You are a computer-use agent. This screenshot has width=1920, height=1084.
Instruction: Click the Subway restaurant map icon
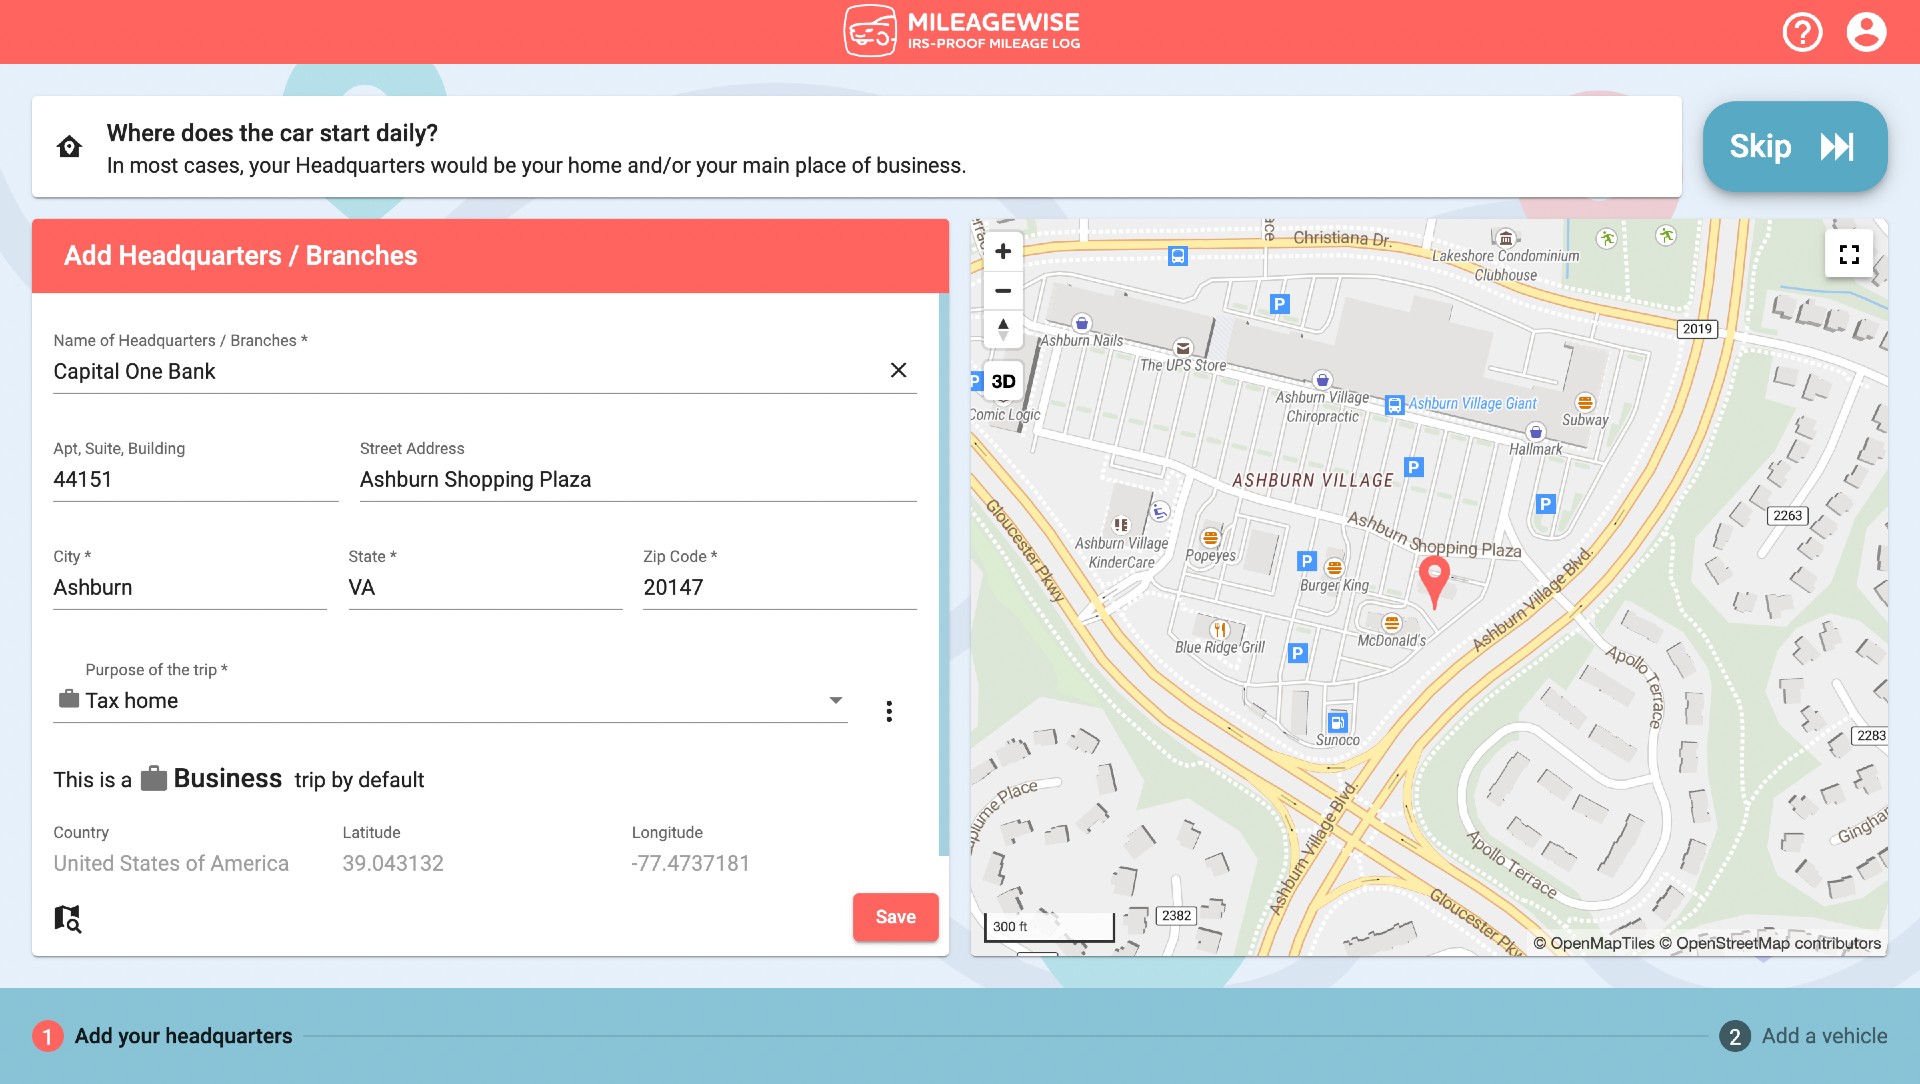(x=1585, y=402)
